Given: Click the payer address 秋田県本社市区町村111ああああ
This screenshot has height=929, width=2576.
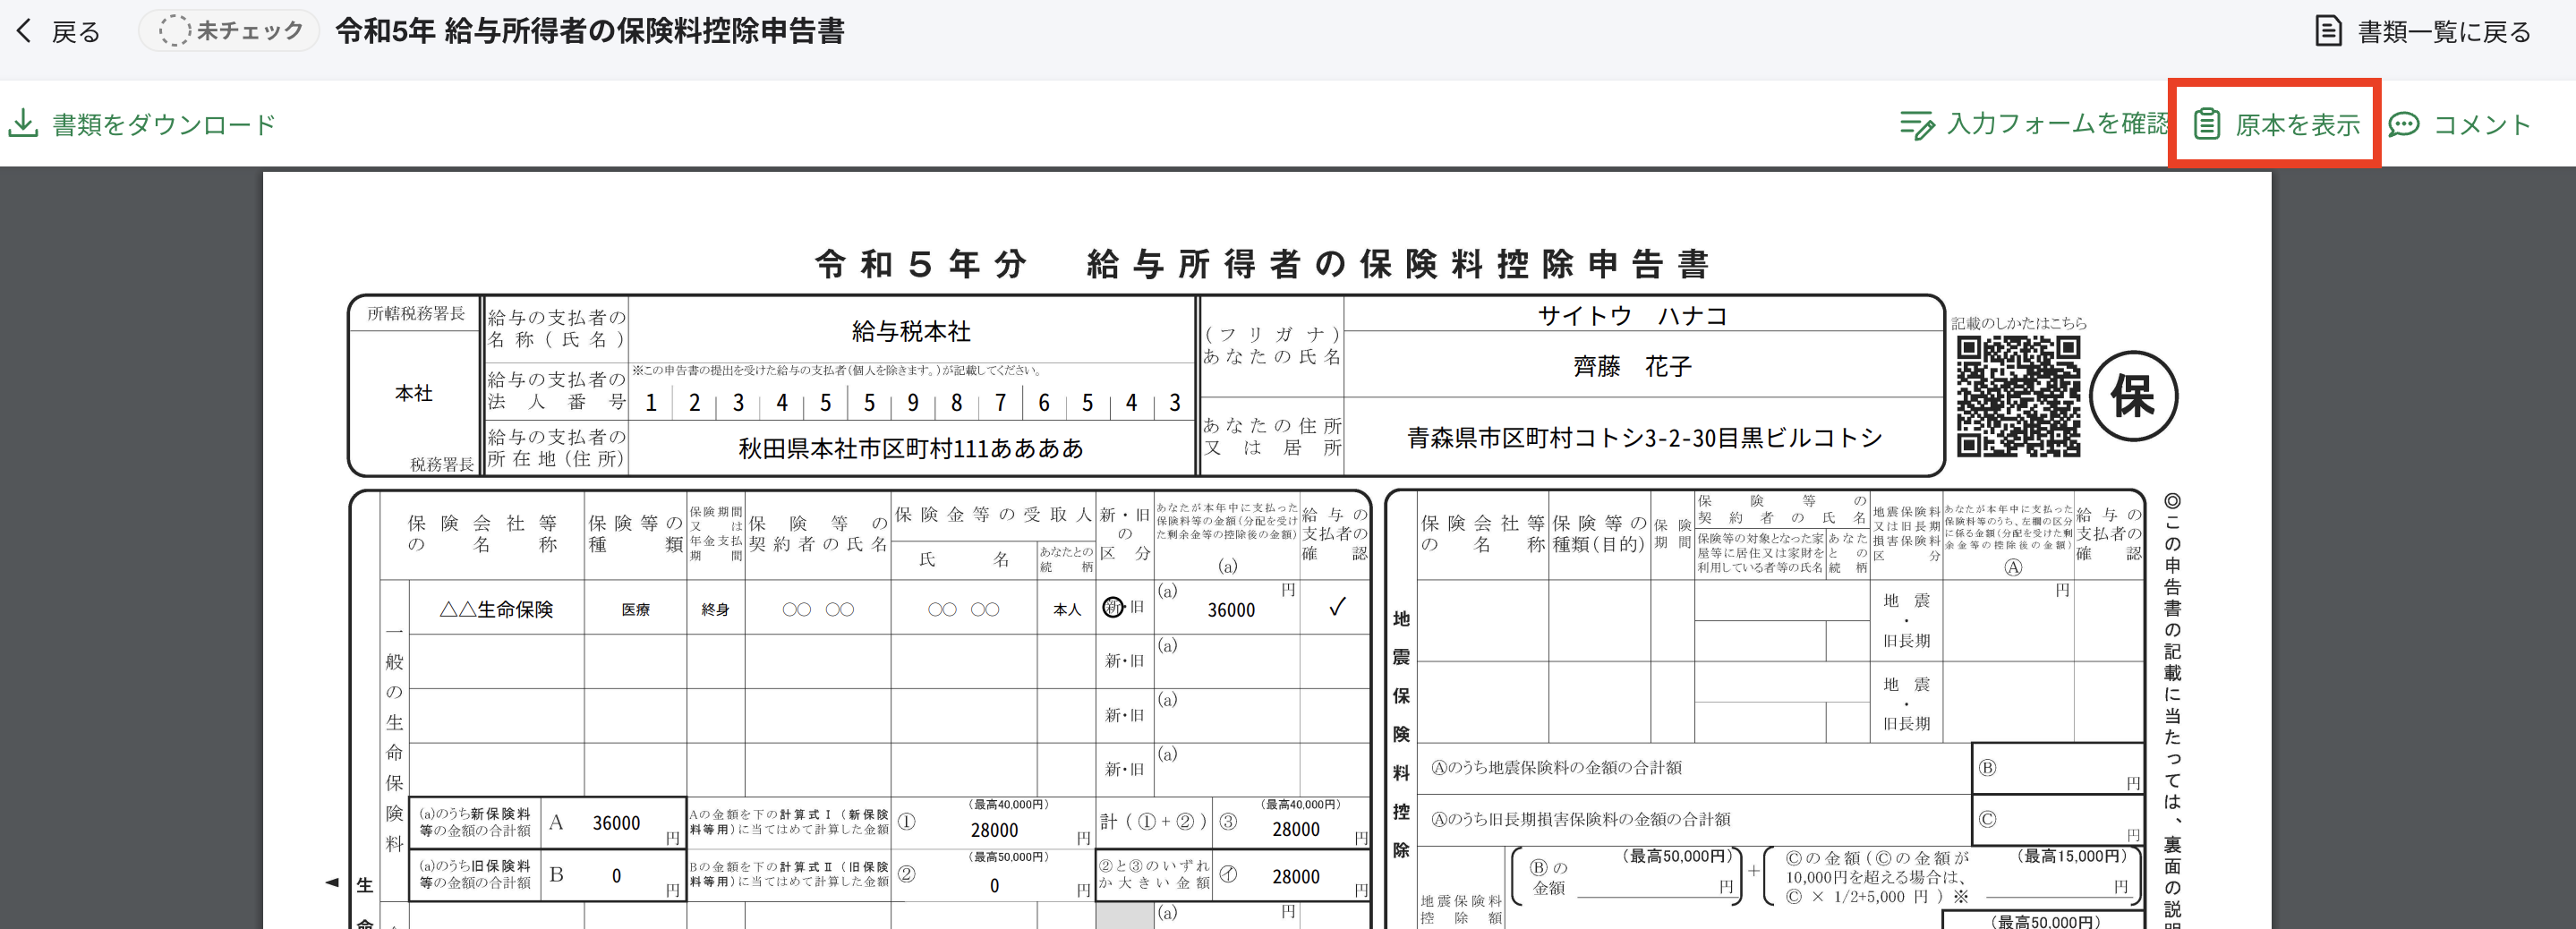Looking at the screenshot, I should [911, 448].
